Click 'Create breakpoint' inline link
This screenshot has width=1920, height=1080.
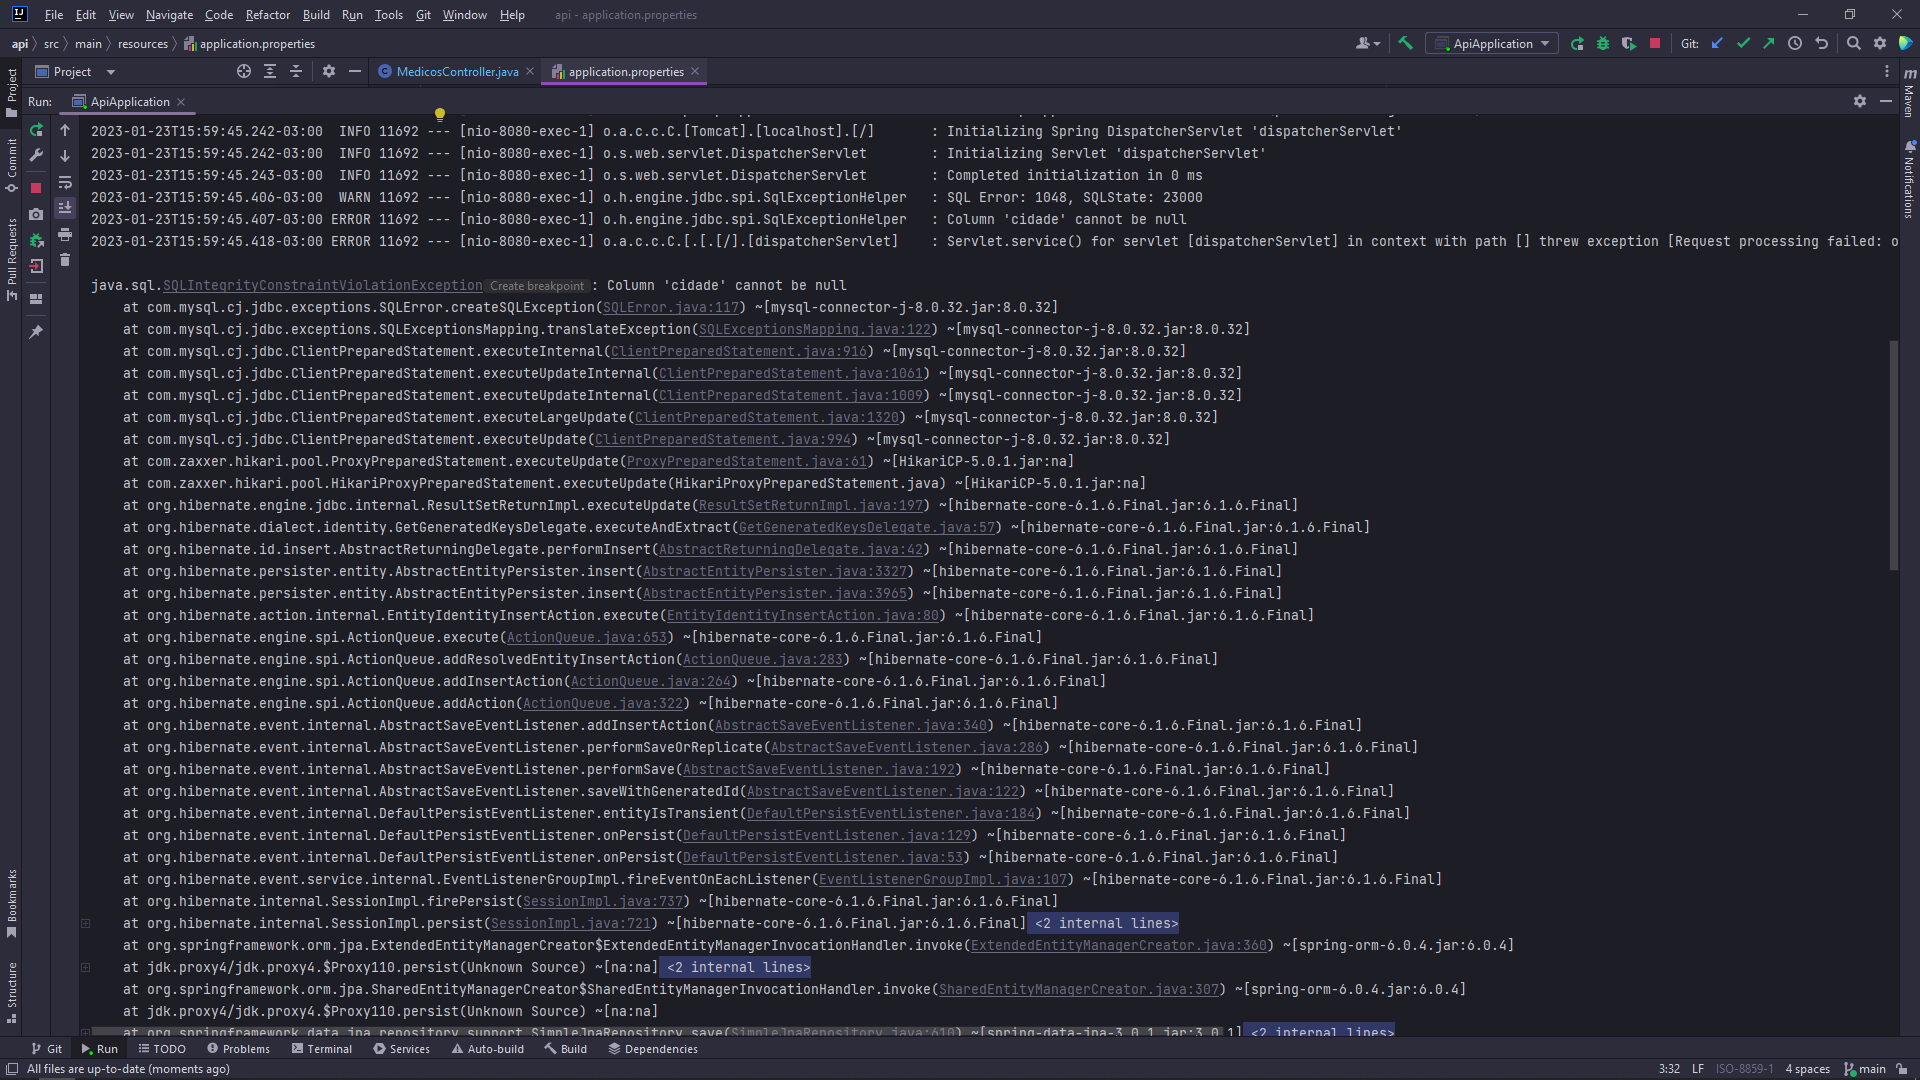point(537,286)
